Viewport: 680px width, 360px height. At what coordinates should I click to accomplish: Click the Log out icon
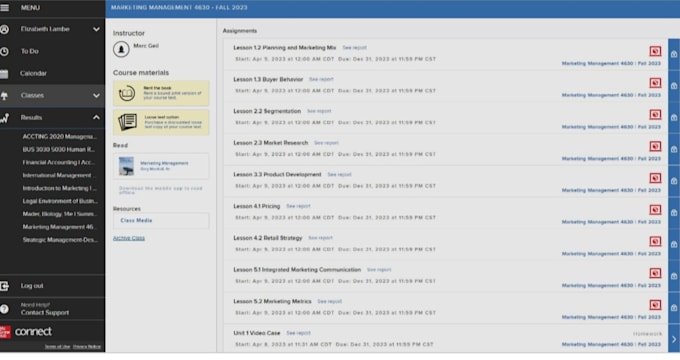pyautogui.click(x=4, y=286)
